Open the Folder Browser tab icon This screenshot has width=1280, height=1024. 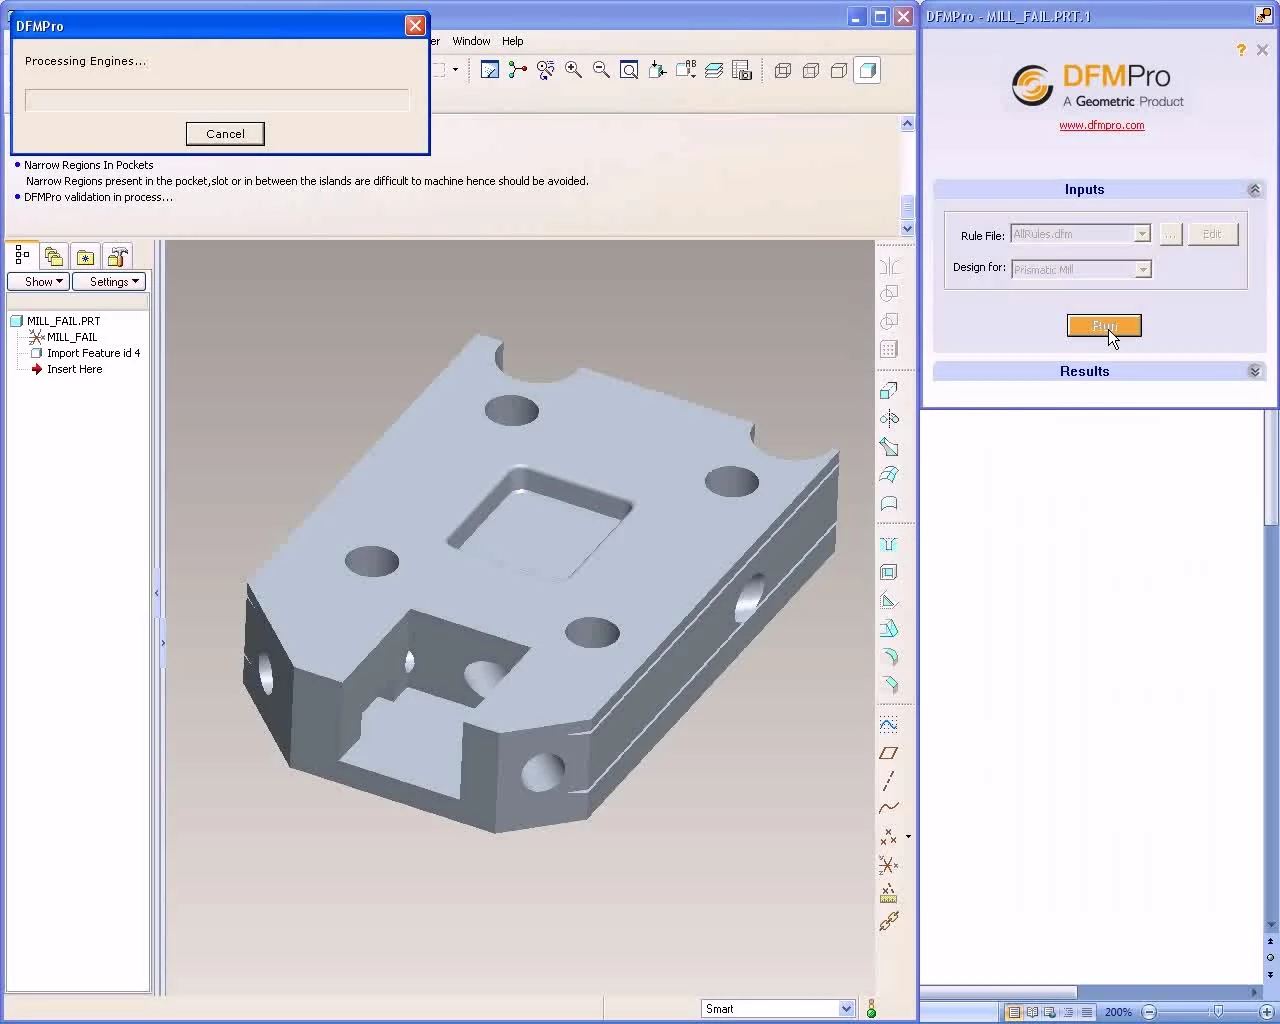click(x=54, y=257)
